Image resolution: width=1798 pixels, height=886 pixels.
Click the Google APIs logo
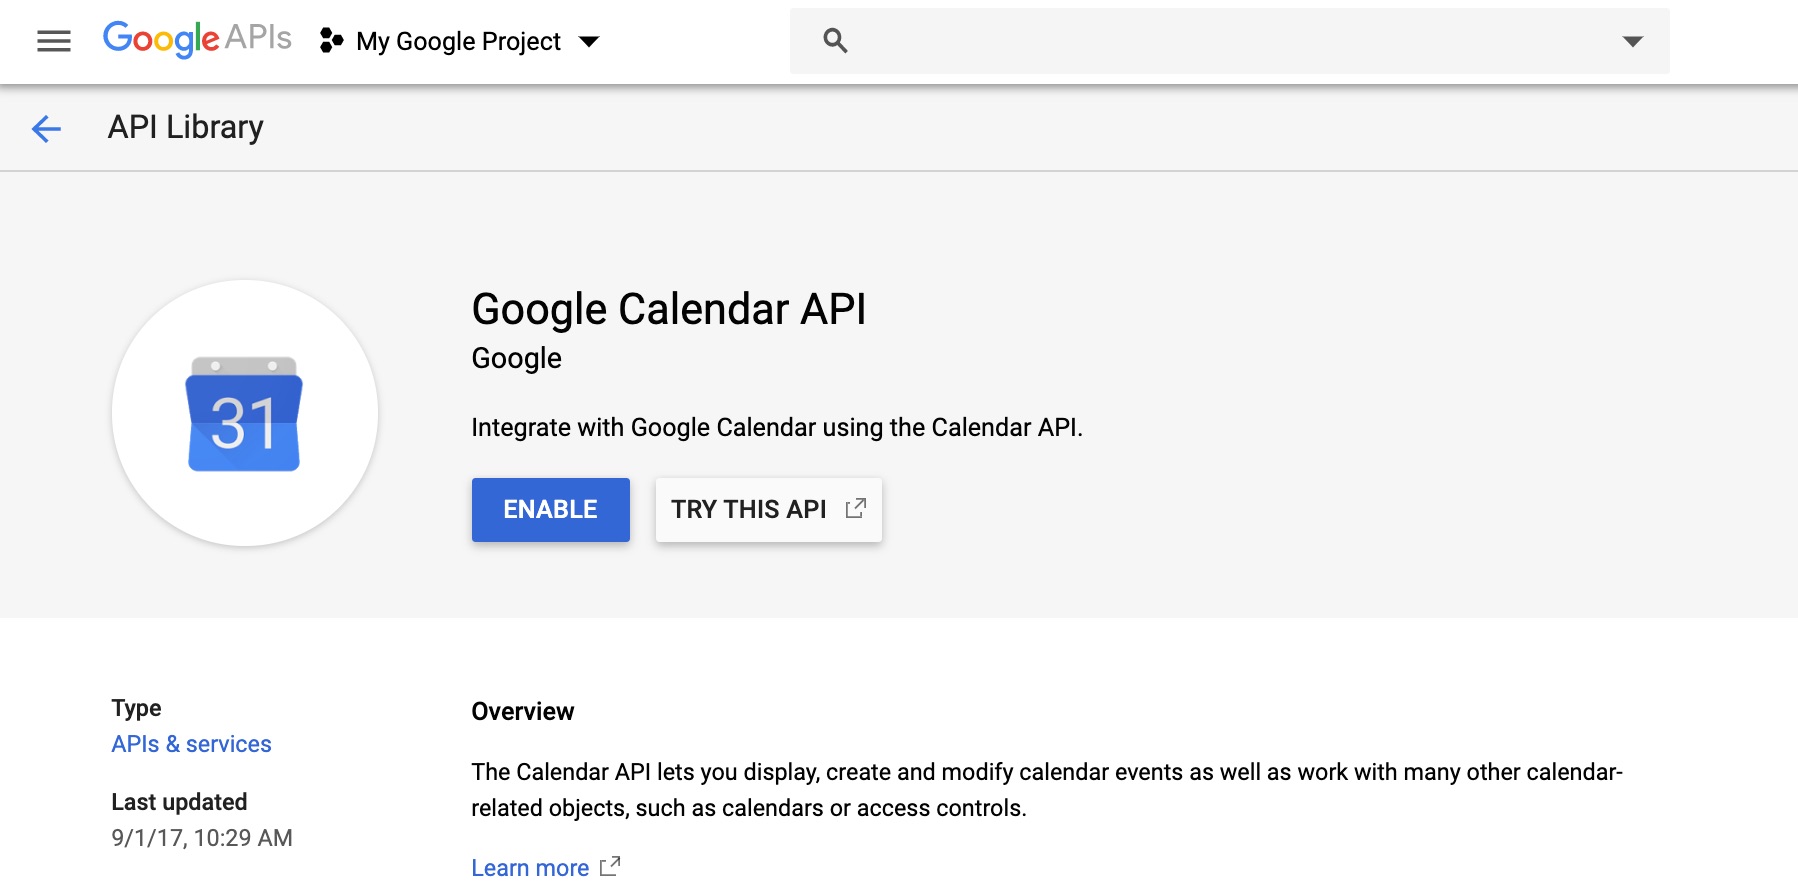point(197,39)
